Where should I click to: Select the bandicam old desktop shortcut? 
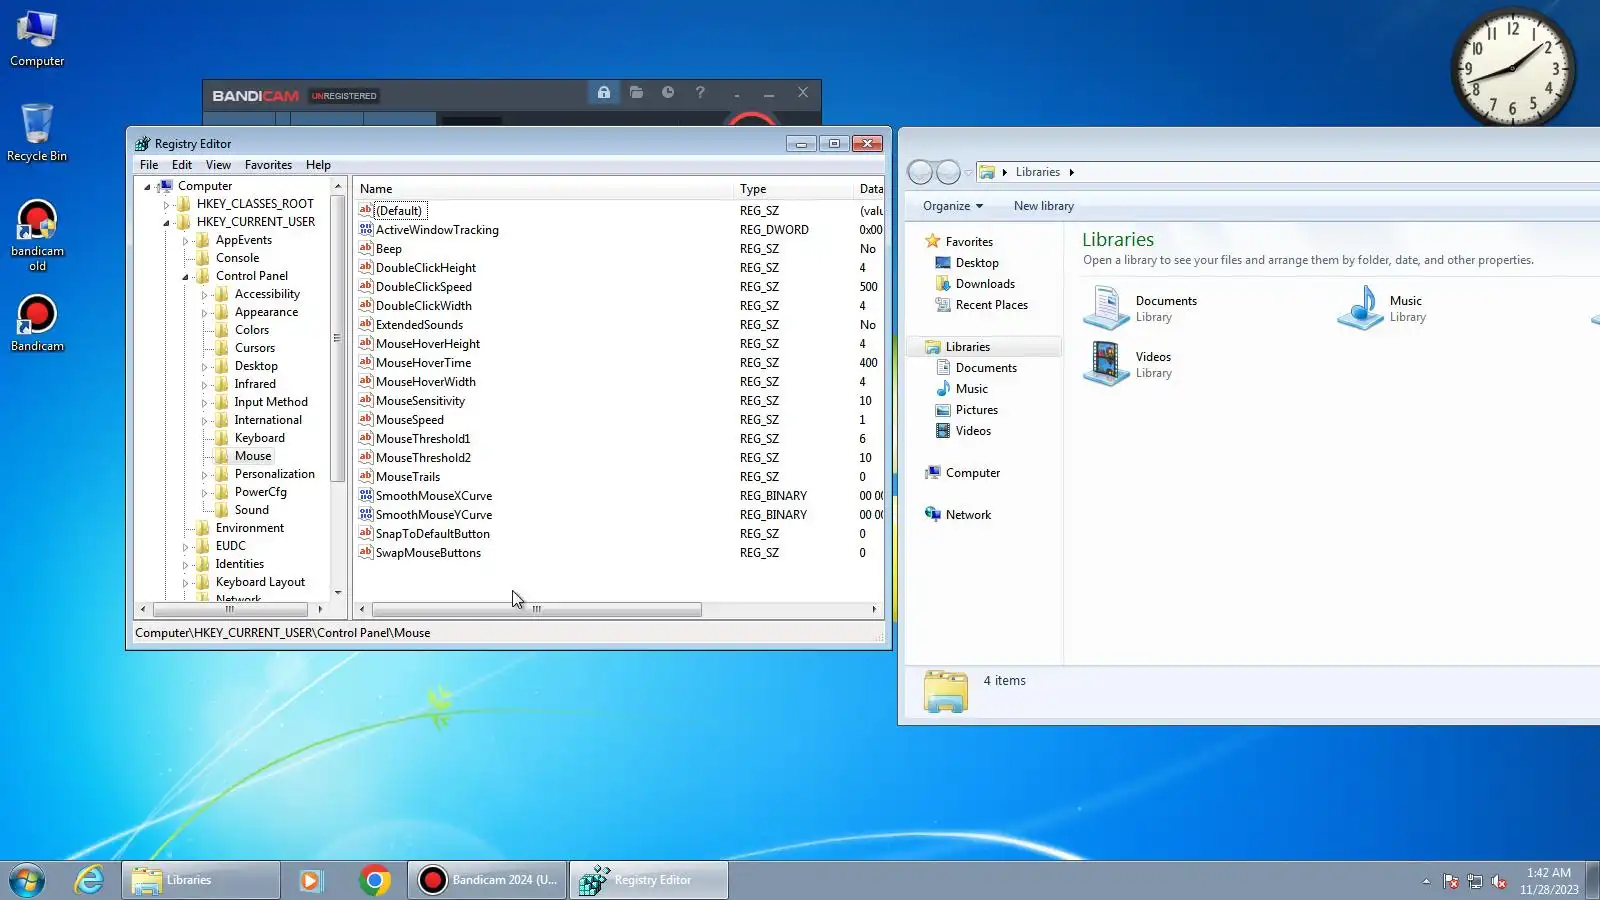click(x=37, y=236)
